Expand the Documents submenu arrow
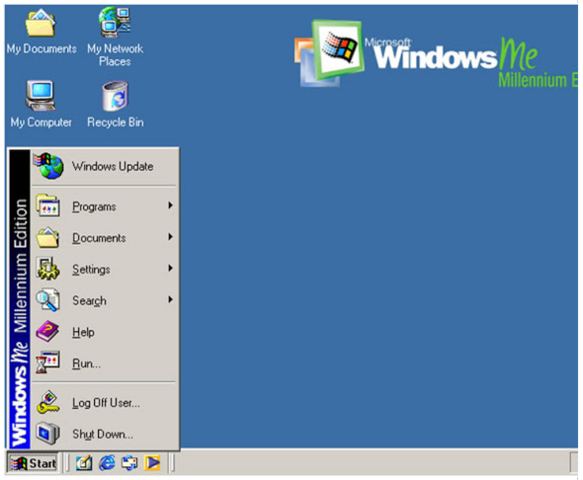Image resolution: width=583 pixels, height=480 pixels. (x=170, y=237)
